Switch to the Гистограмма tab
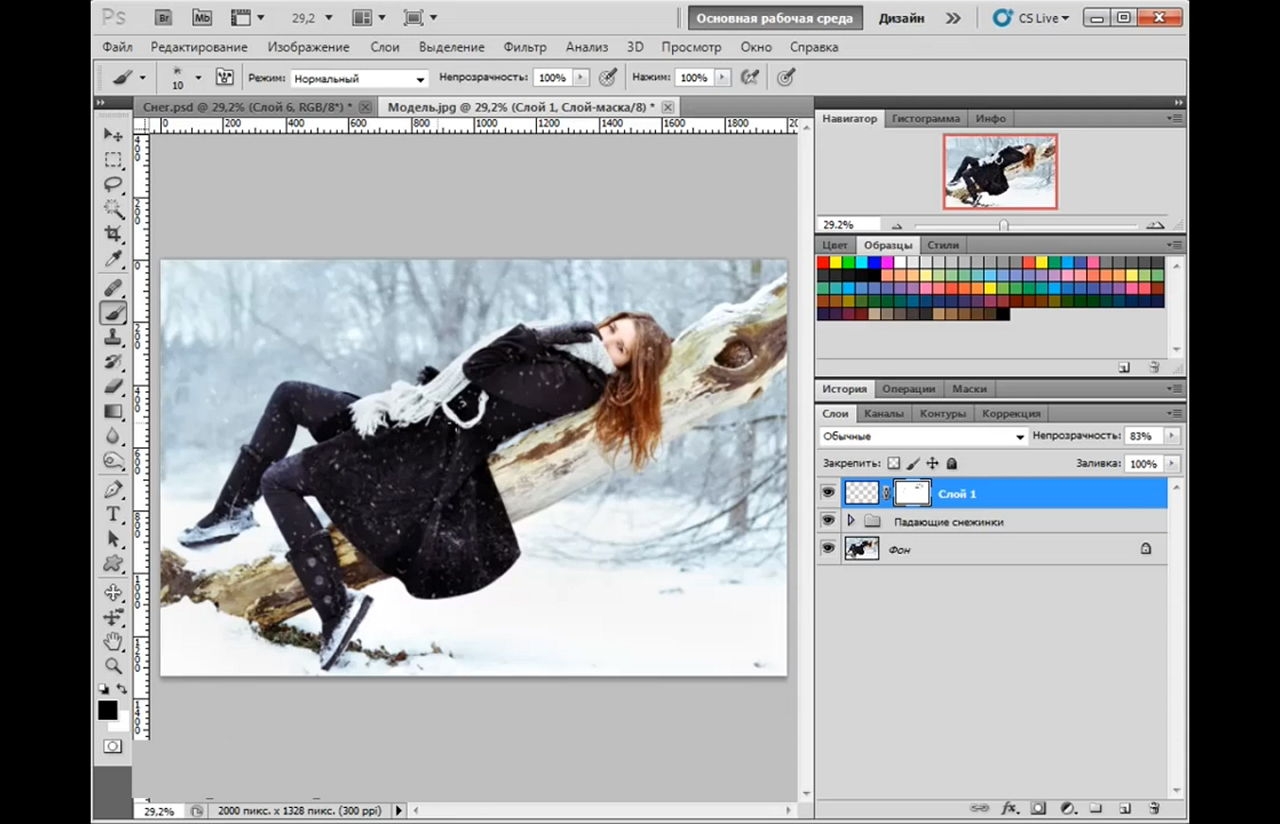This screenshot has height=824, width=1280. coord(926,118)
